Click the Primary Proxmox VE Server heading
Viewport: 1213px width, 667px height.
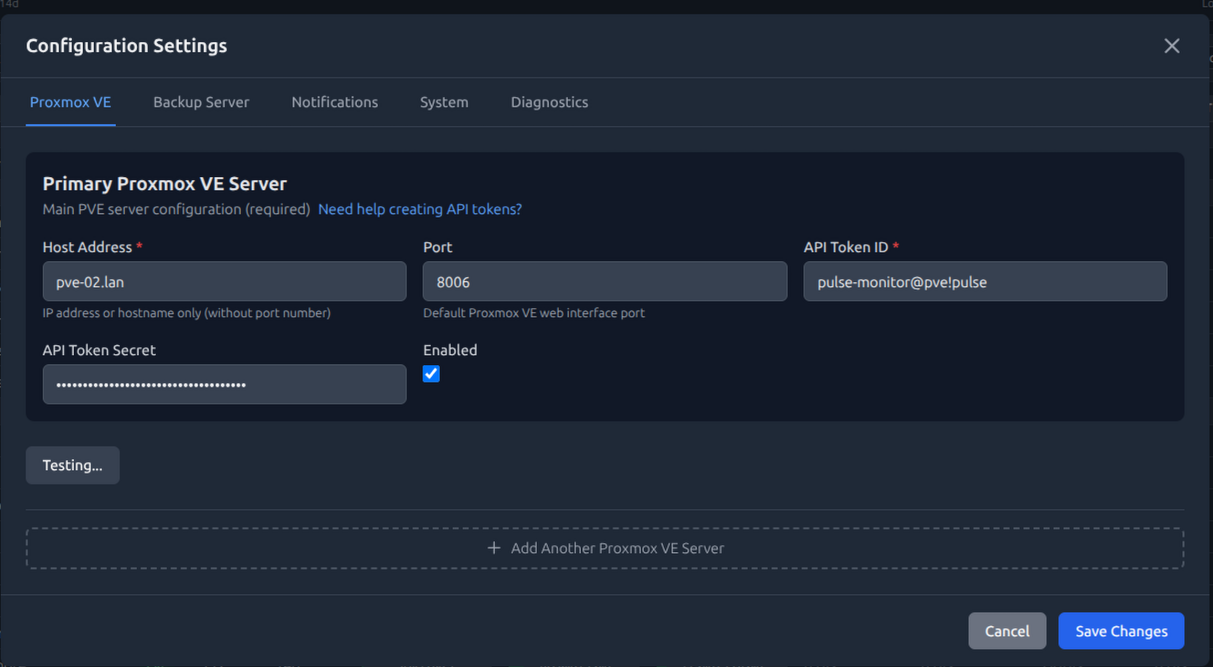(x=164, y=184)
